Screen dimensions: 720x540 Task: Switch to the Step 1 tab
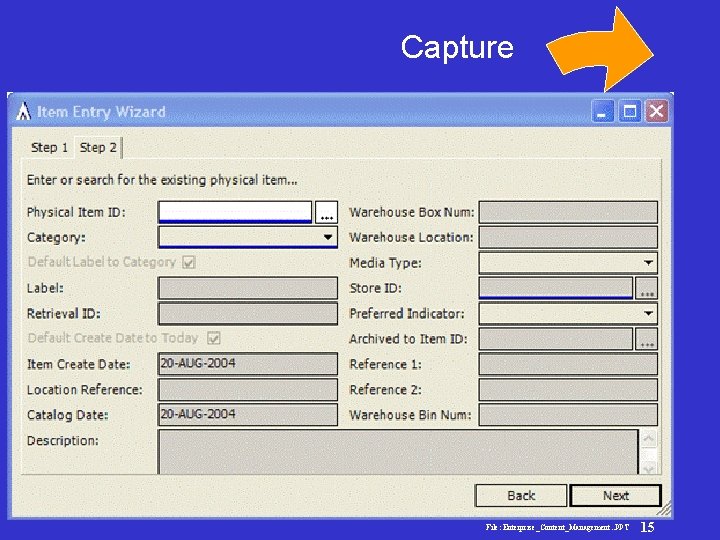[49, 148]
